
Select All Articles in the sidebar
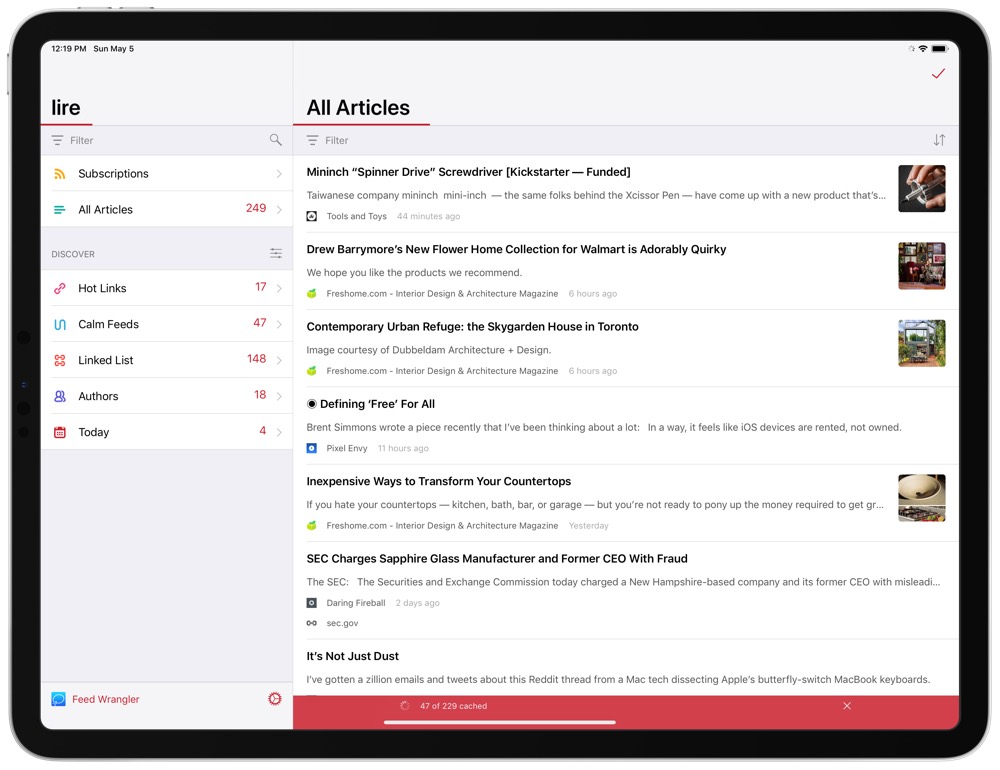[x=167, y=209]
